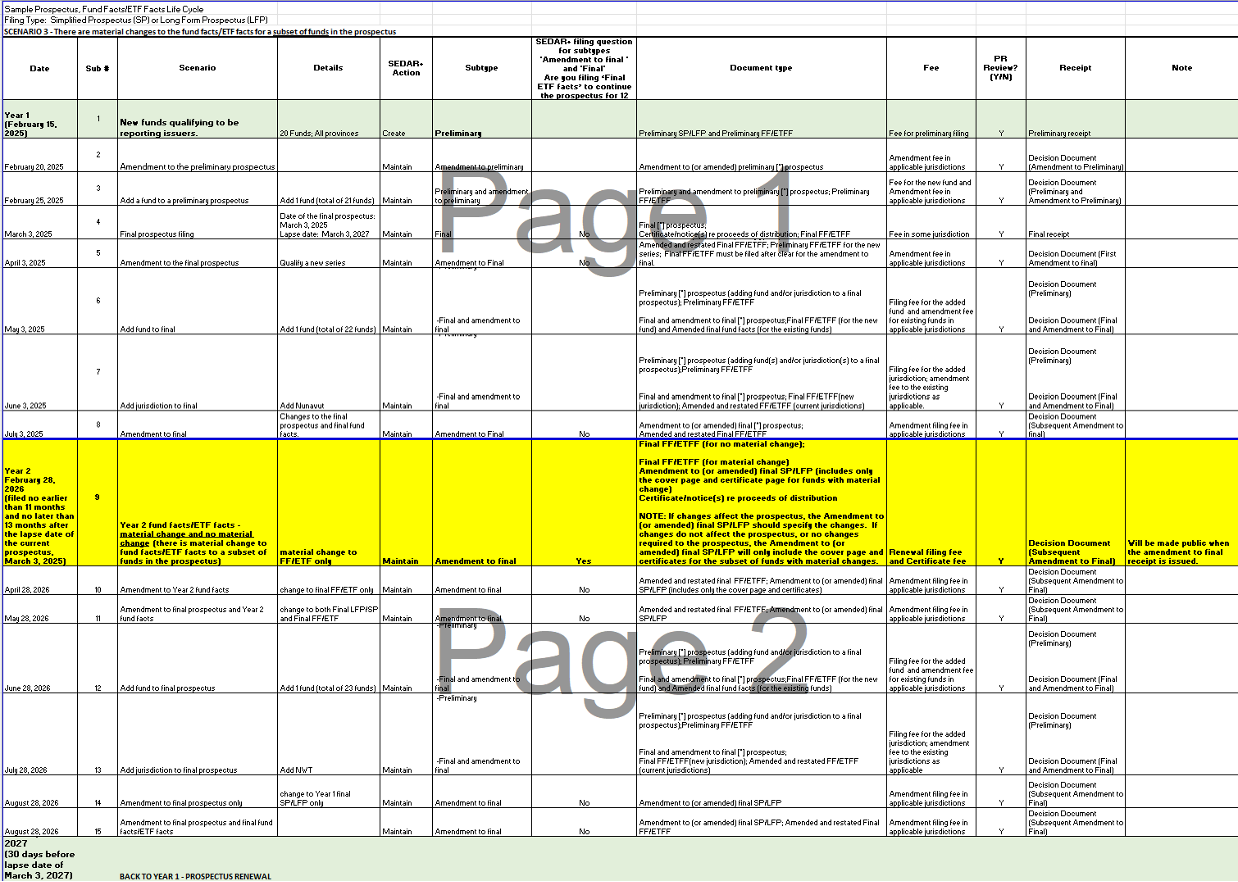Select the yellow 'Year 2 February 28, 2026' cell

[x=39, y=503]
